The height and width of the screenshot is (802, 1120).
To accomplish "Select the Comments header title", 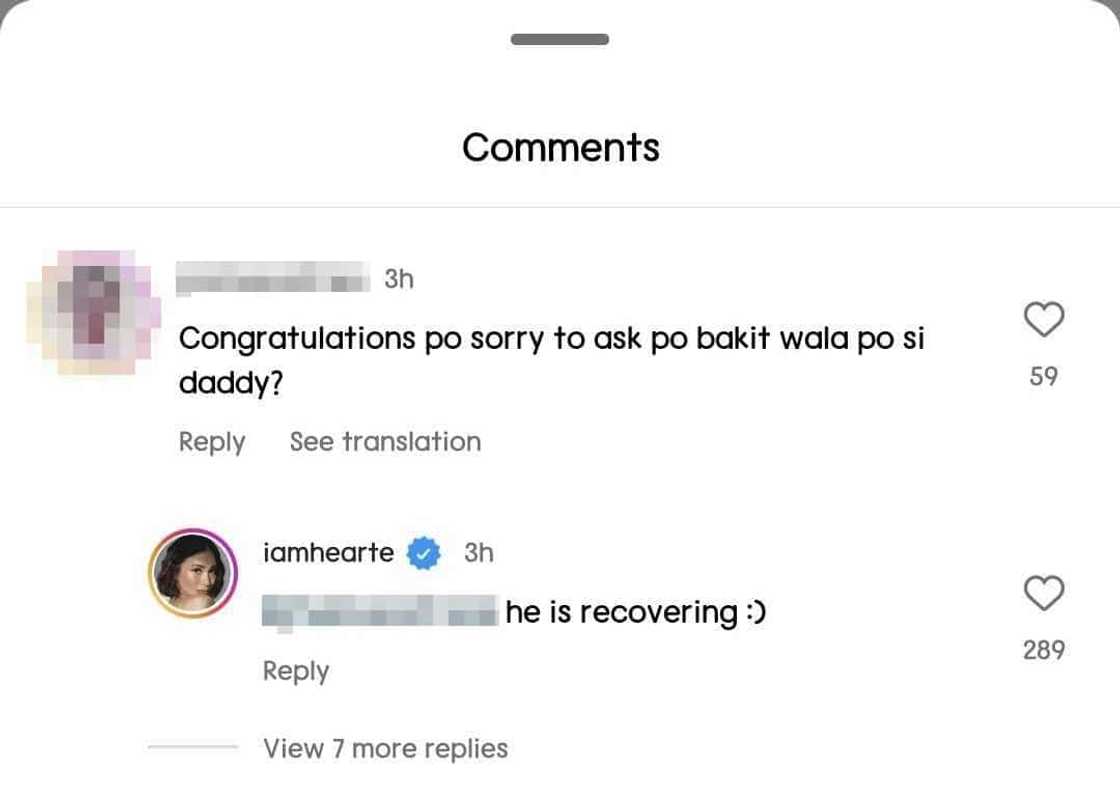I will [x=561, y=148].
